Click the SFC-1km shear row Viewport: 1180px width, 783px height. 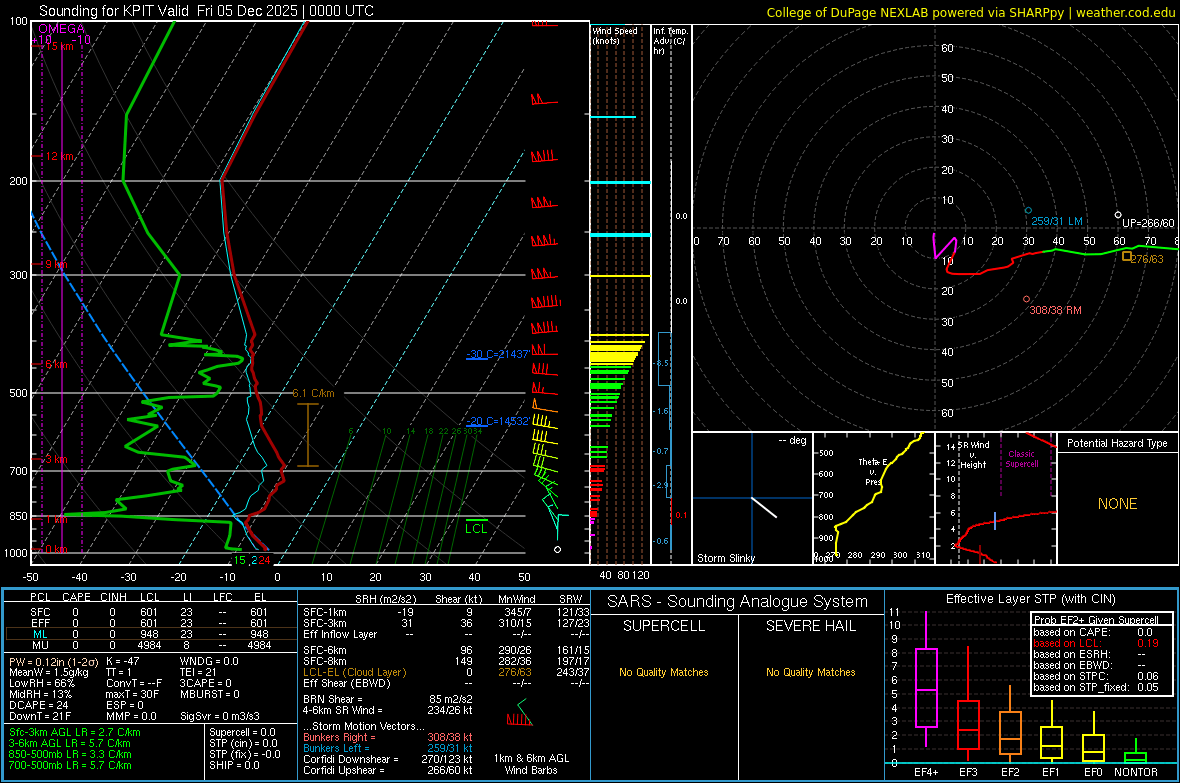coord(446,612)
